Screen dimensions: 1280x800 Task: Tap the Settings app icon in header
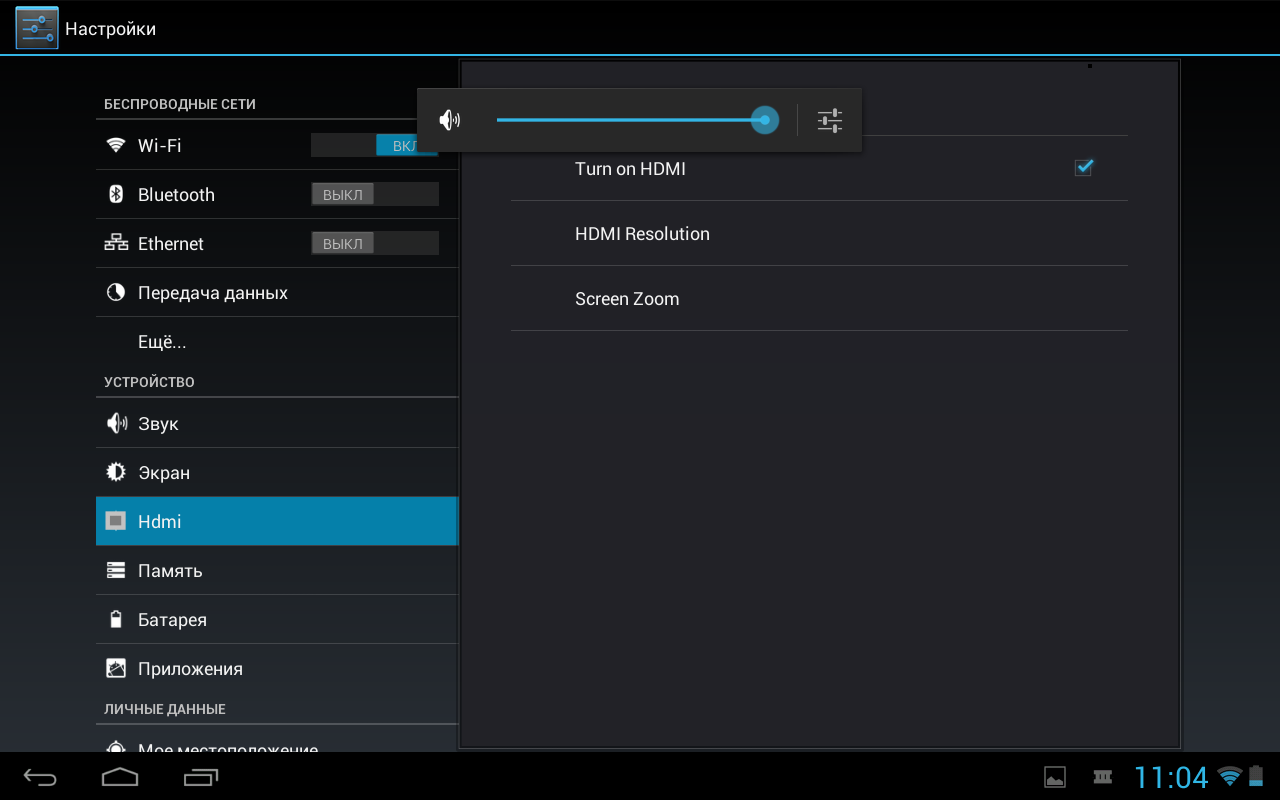tap(37, 28)
